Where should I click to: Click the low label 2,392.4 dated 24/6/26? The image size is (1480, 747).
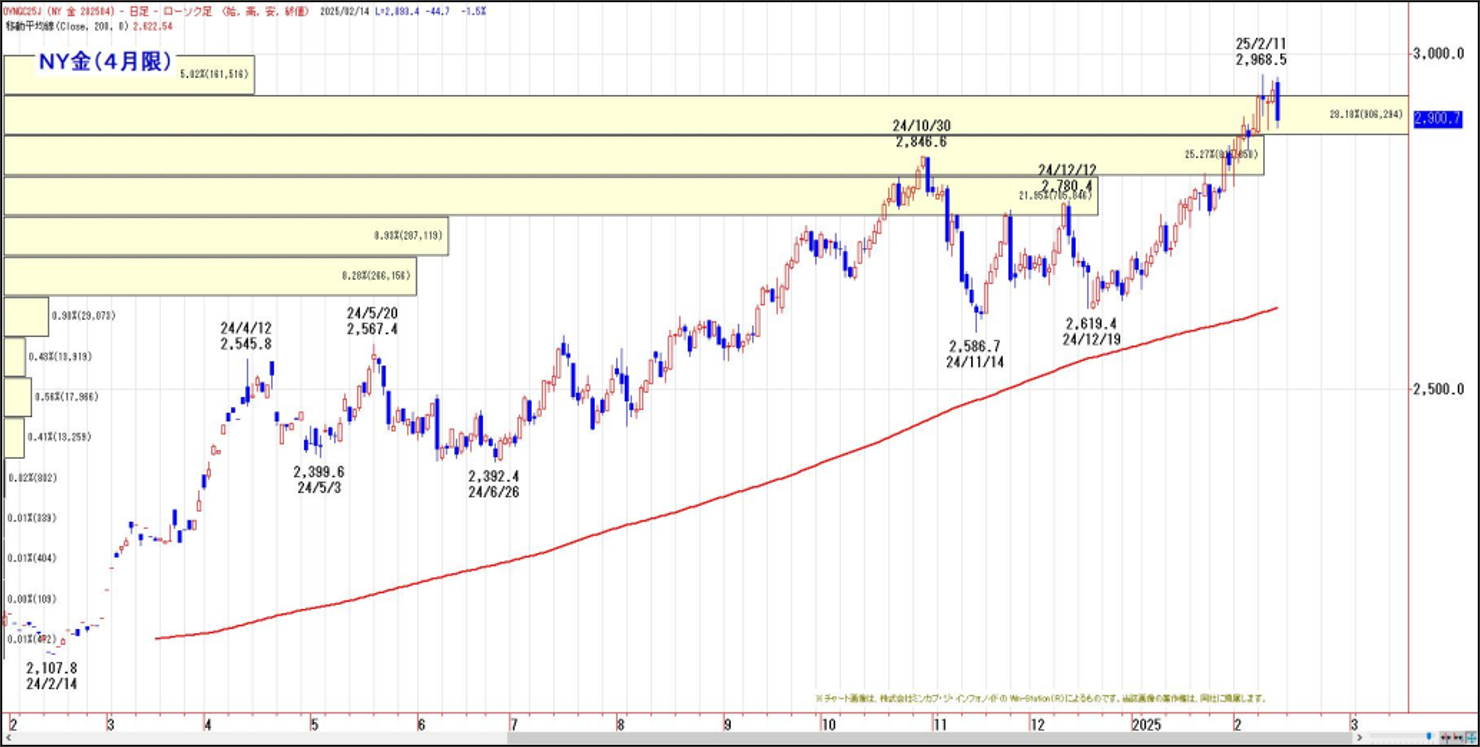(494, 484)
